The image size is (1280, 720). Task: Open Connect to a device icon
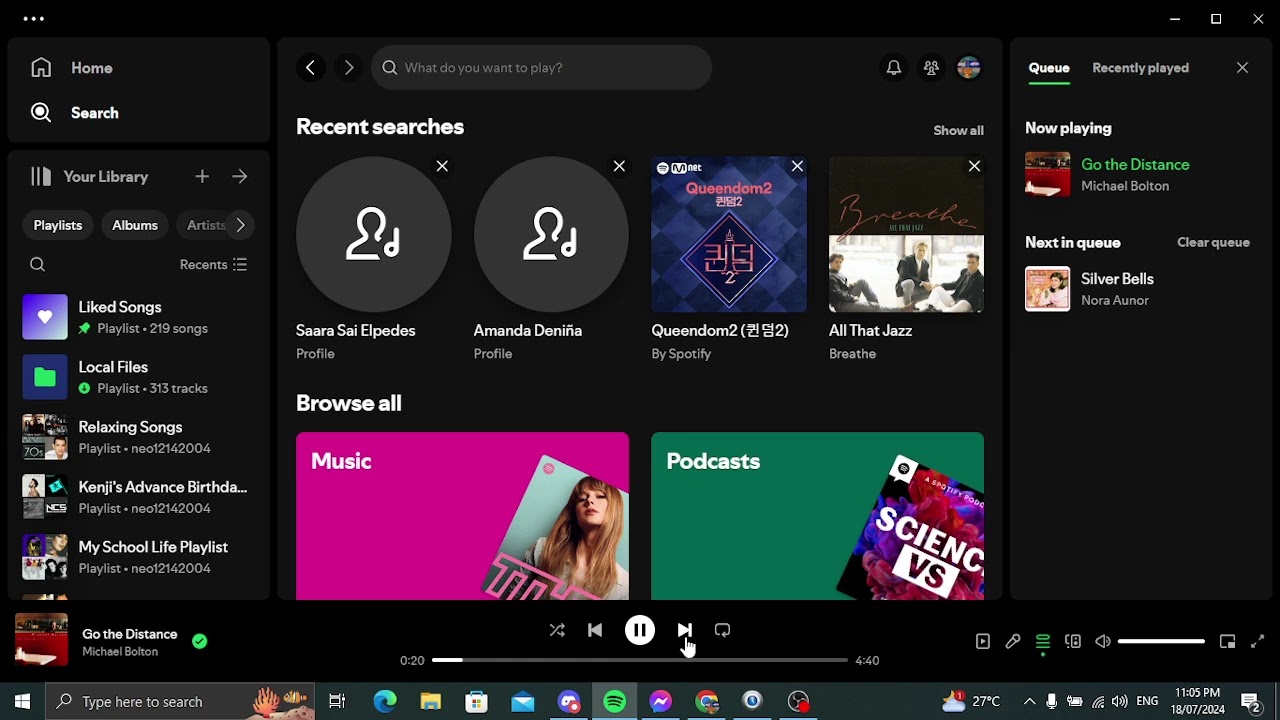(x=1073, y=642)
